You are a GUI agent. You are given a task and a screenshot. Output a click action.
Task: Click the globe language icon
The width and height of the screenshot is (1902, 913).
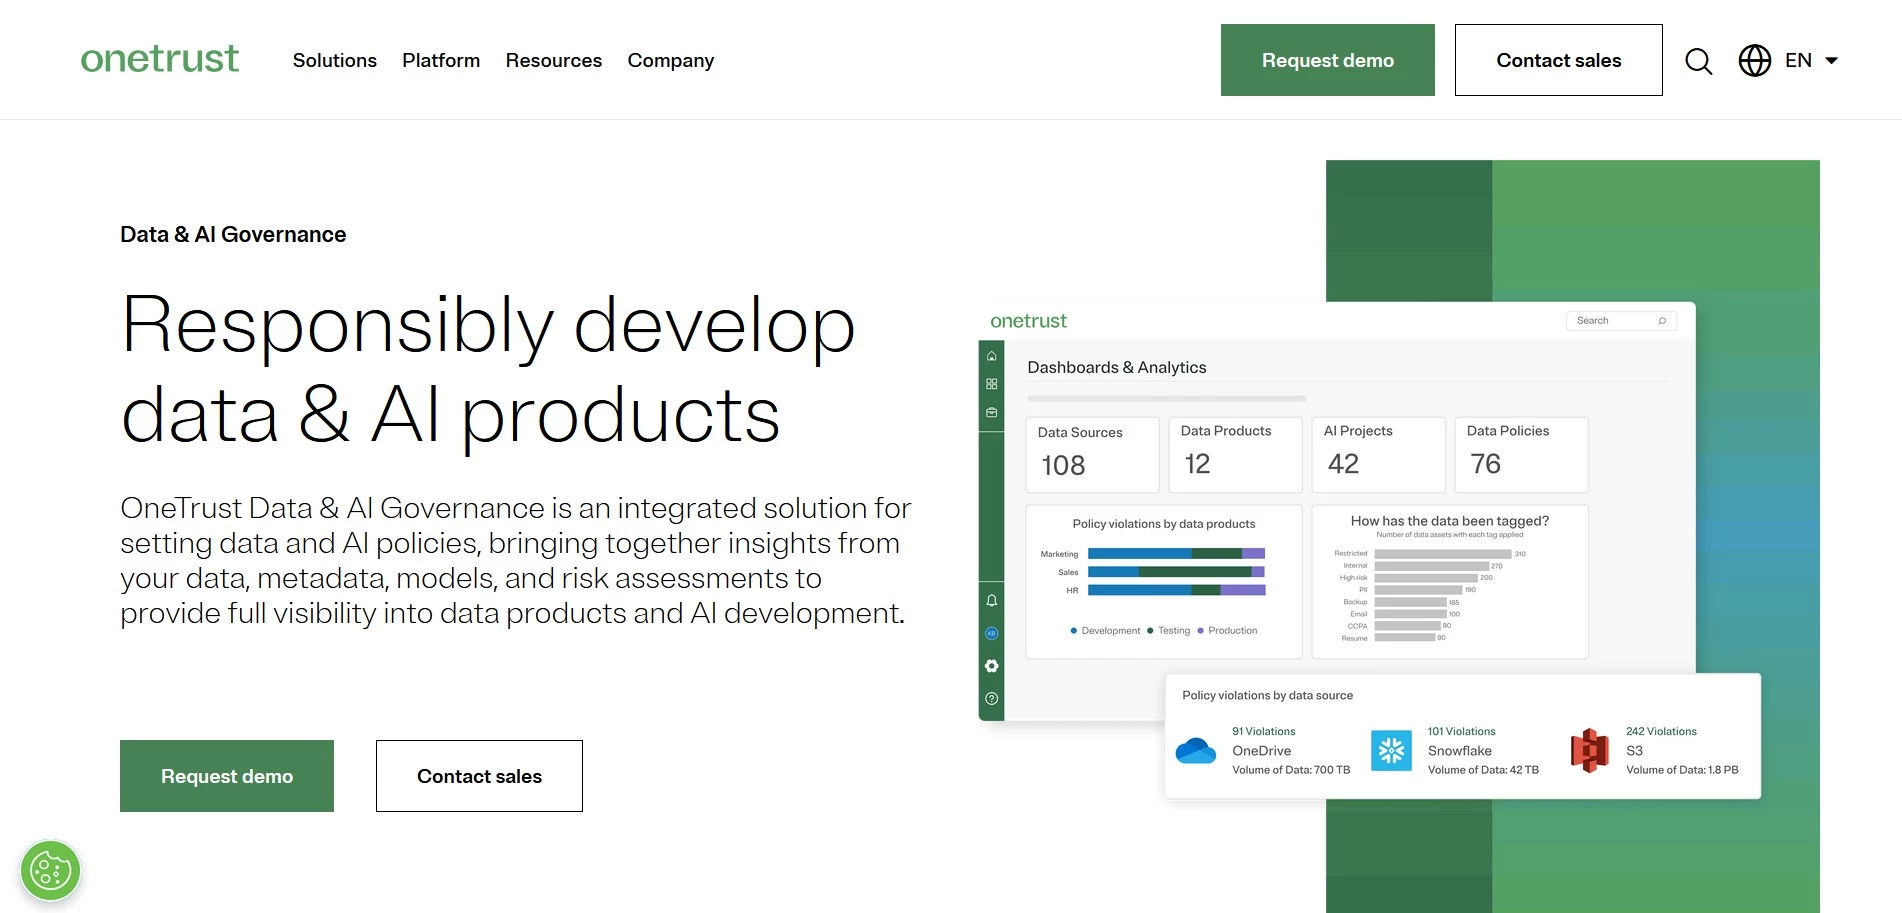pos(1754,60)
